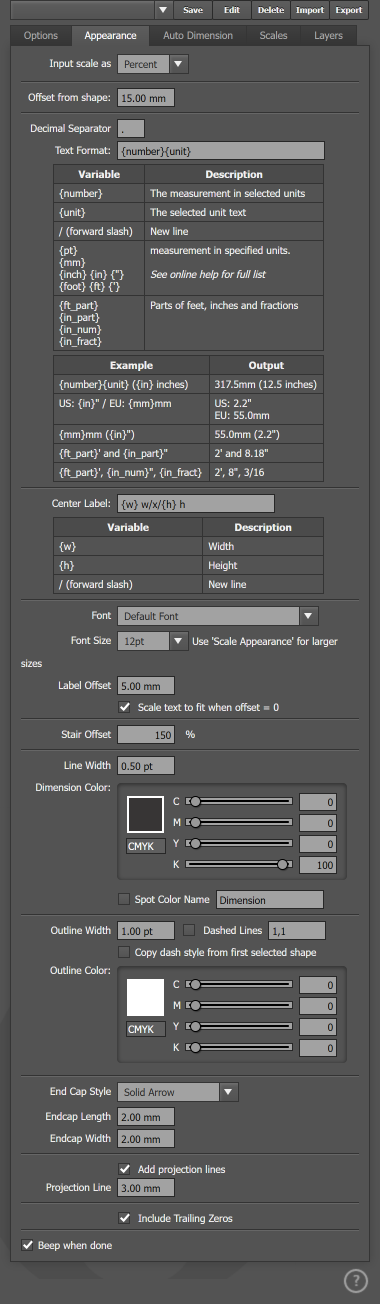Open the Input scale as dropdown
The width and height of the screenshot is (380, 1304).
click(153, 64)
